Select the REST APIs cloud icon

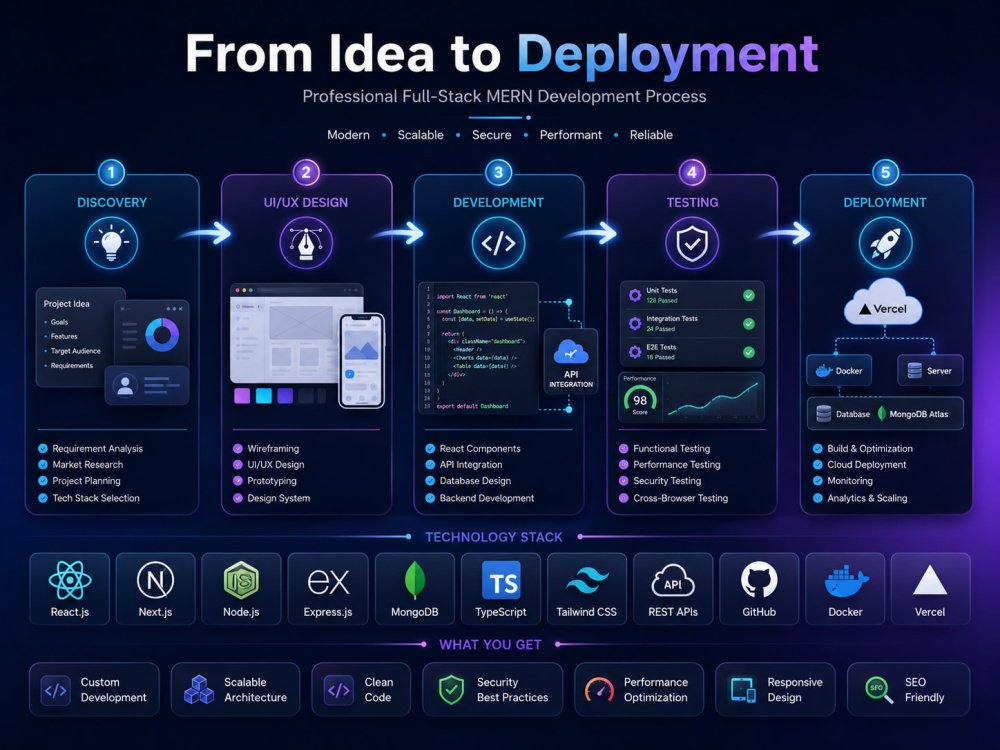(x=673, y=581)
